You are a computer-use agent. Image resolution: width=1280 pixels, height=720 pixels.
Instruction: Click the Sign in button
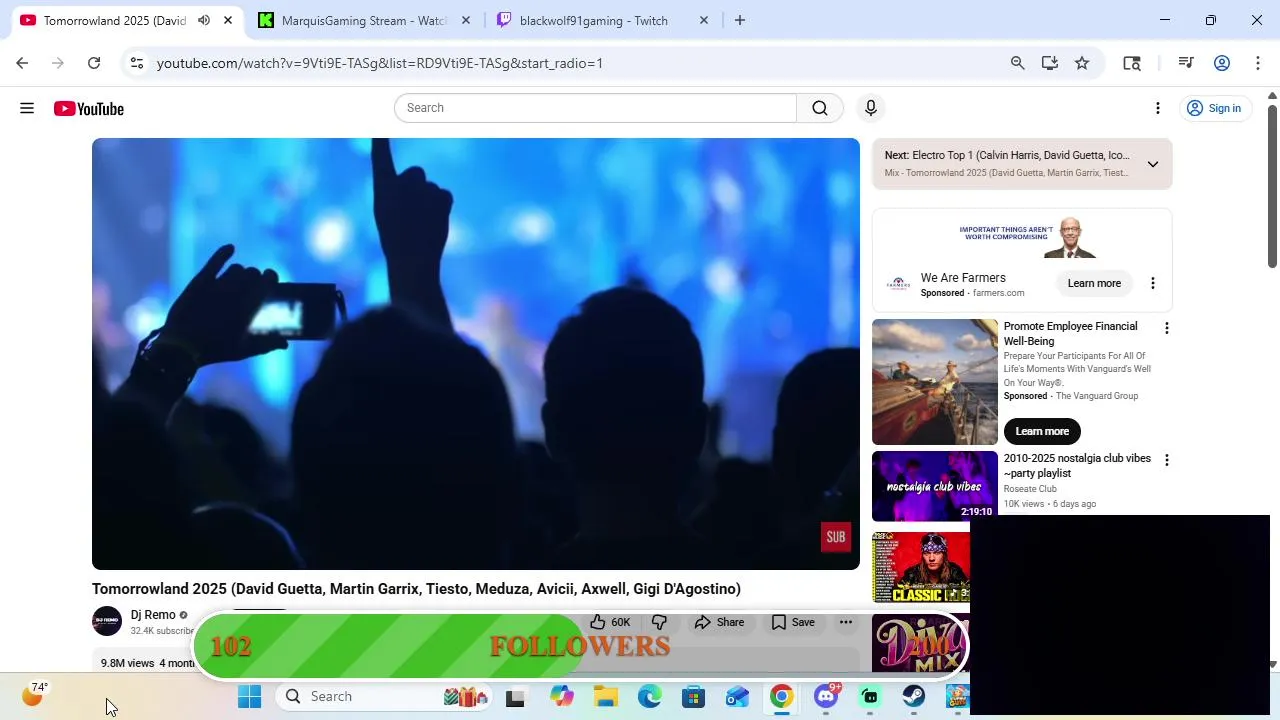pyautogui.click(x=1213, y=108)
